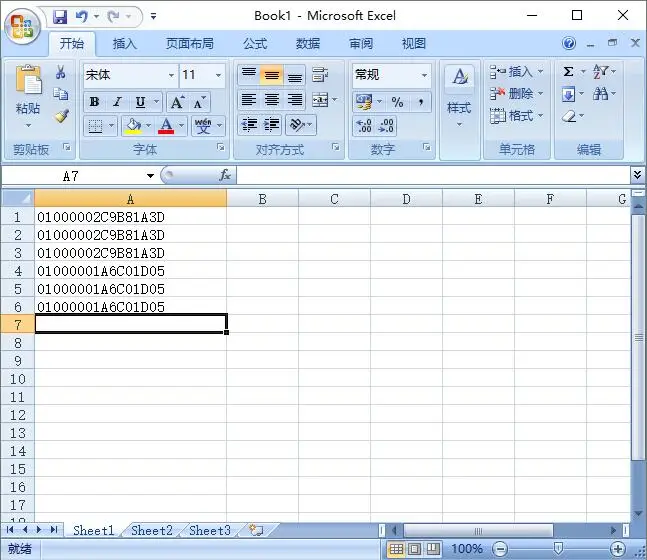Viewport: 647px width, 560px height.
Task: Toggle top vertical alignment
Action: [249, 75]
